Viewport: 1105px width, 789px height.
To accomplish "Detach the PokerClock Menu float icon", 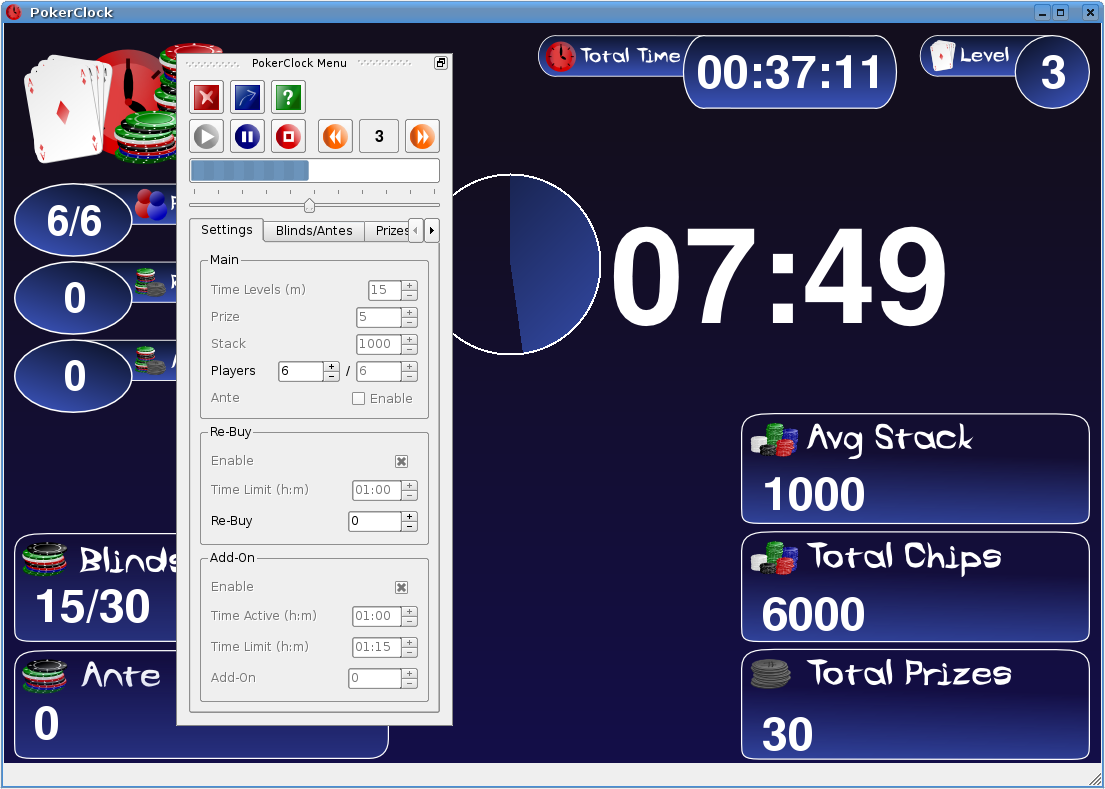I will 440,63.
